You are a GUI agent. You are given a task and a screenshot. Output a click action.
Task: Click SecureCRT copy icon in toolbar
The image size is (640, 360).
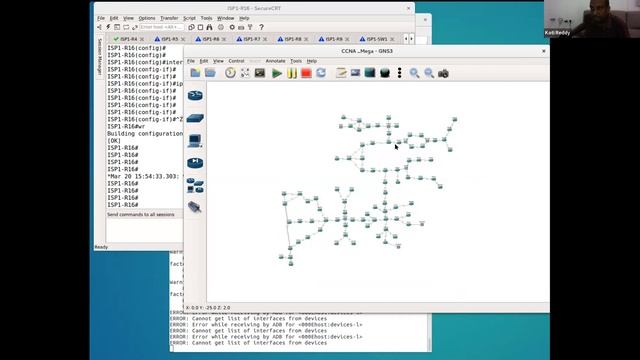click(191, 27)
